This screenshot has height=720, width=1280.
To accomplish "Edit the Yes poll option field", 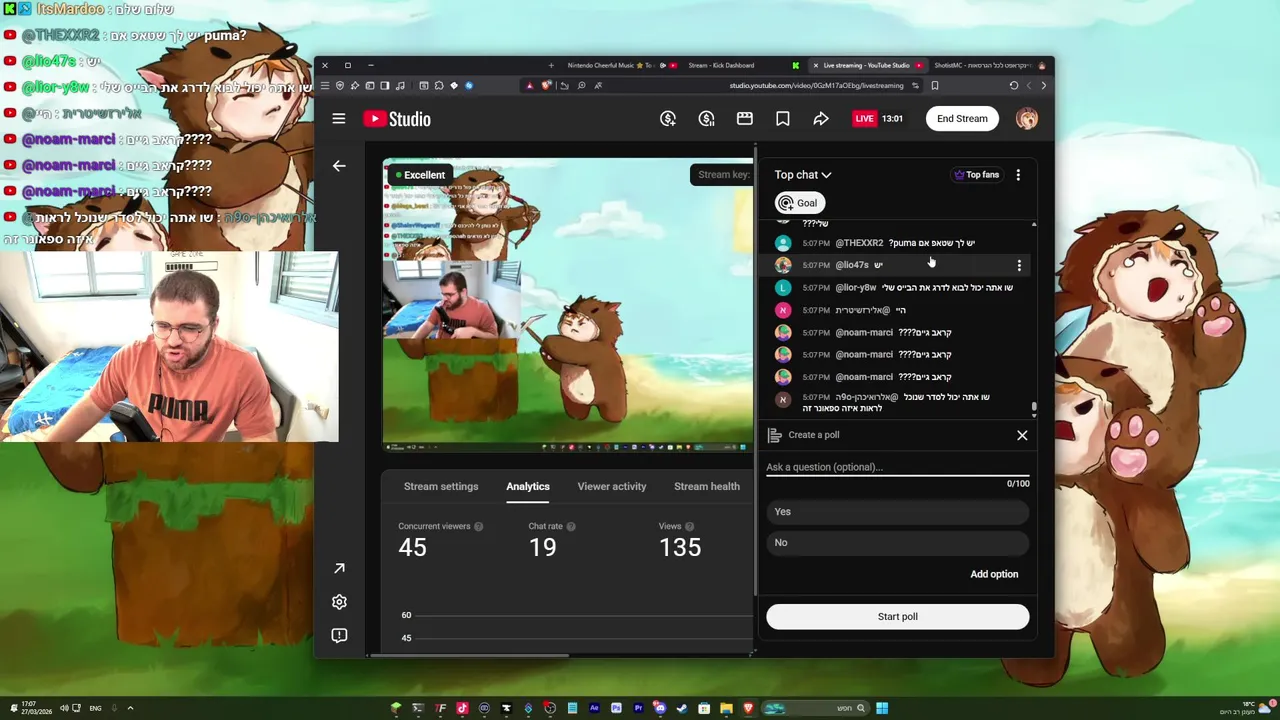I will [898, 511].
